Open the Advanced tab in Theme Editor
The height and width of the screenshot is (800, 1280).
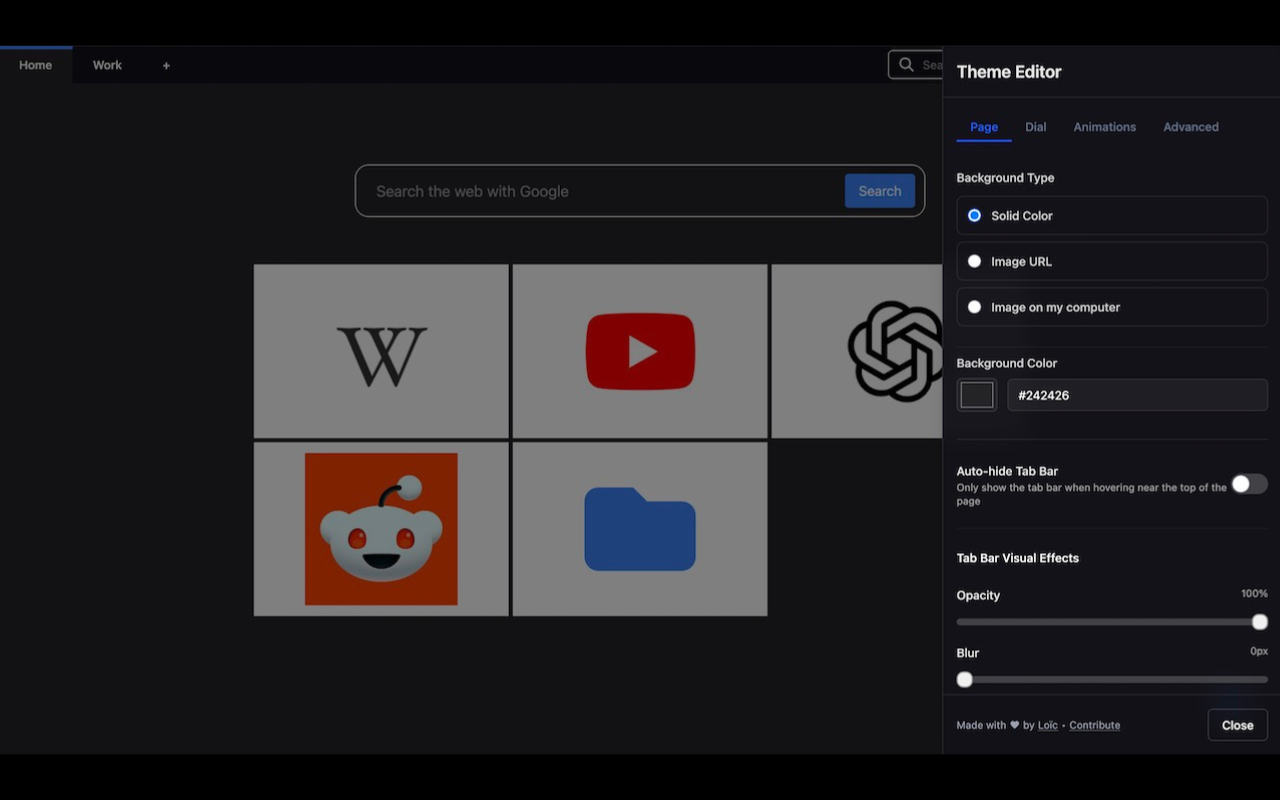pos(1191,127)
